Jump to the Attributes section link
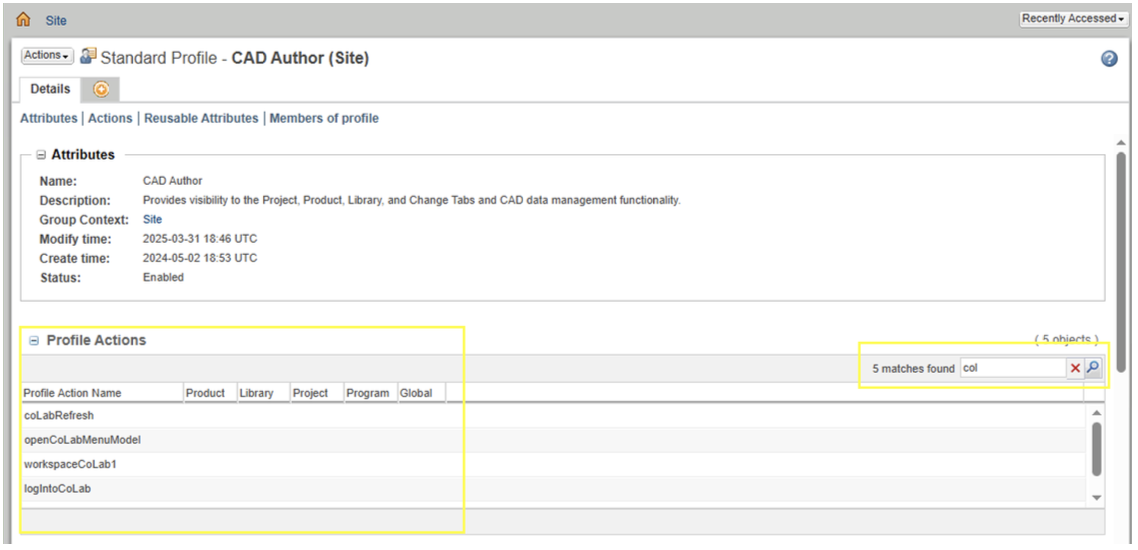This screenshot has height=550, width=1138. coord(49,118)
